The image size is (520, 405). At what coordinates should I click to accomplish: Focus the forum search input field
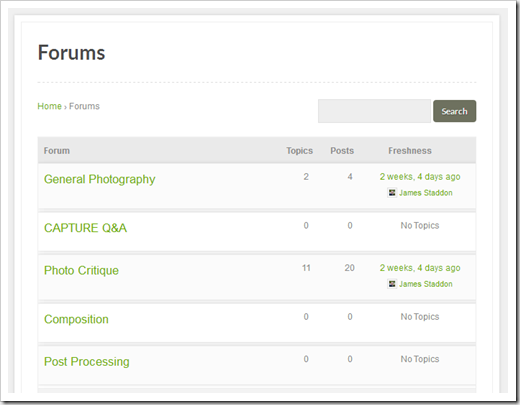(x=374, y=111)
